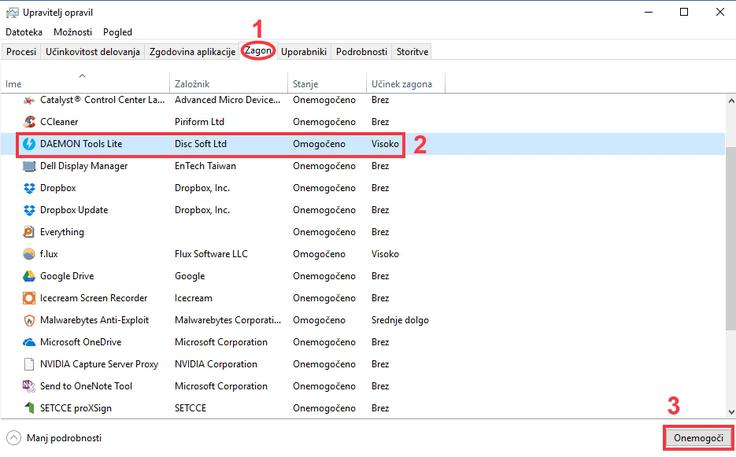The width and height of the screenshot is (736, 457).
Task: Click the Flux Software LLC publisher cell
Action: coord(211,254)
